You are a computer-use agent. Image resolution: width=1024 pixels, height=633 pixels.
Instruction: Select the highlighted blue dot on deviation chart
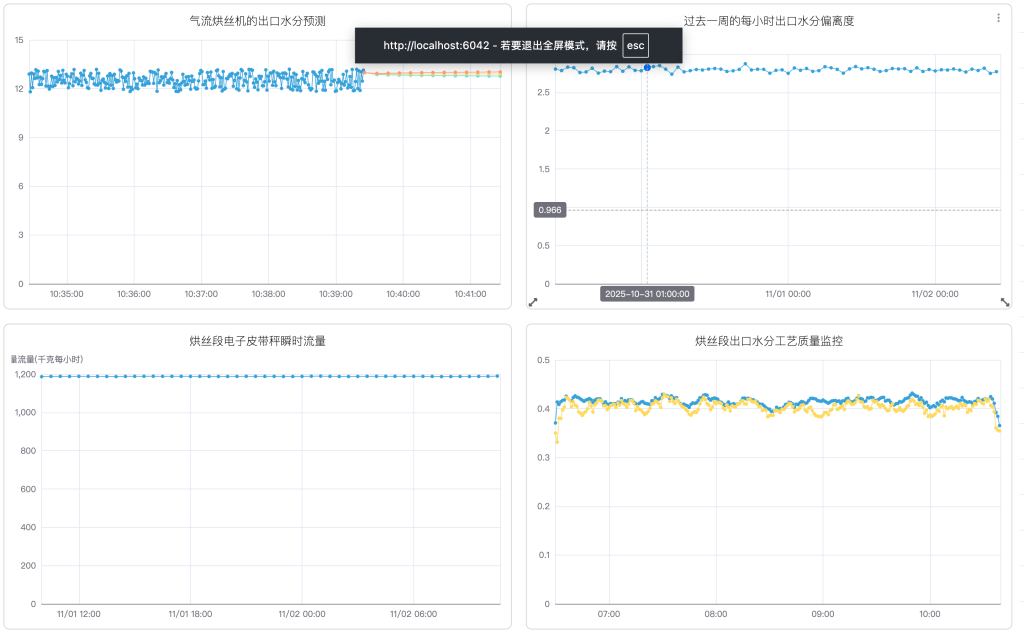(645, 68)
